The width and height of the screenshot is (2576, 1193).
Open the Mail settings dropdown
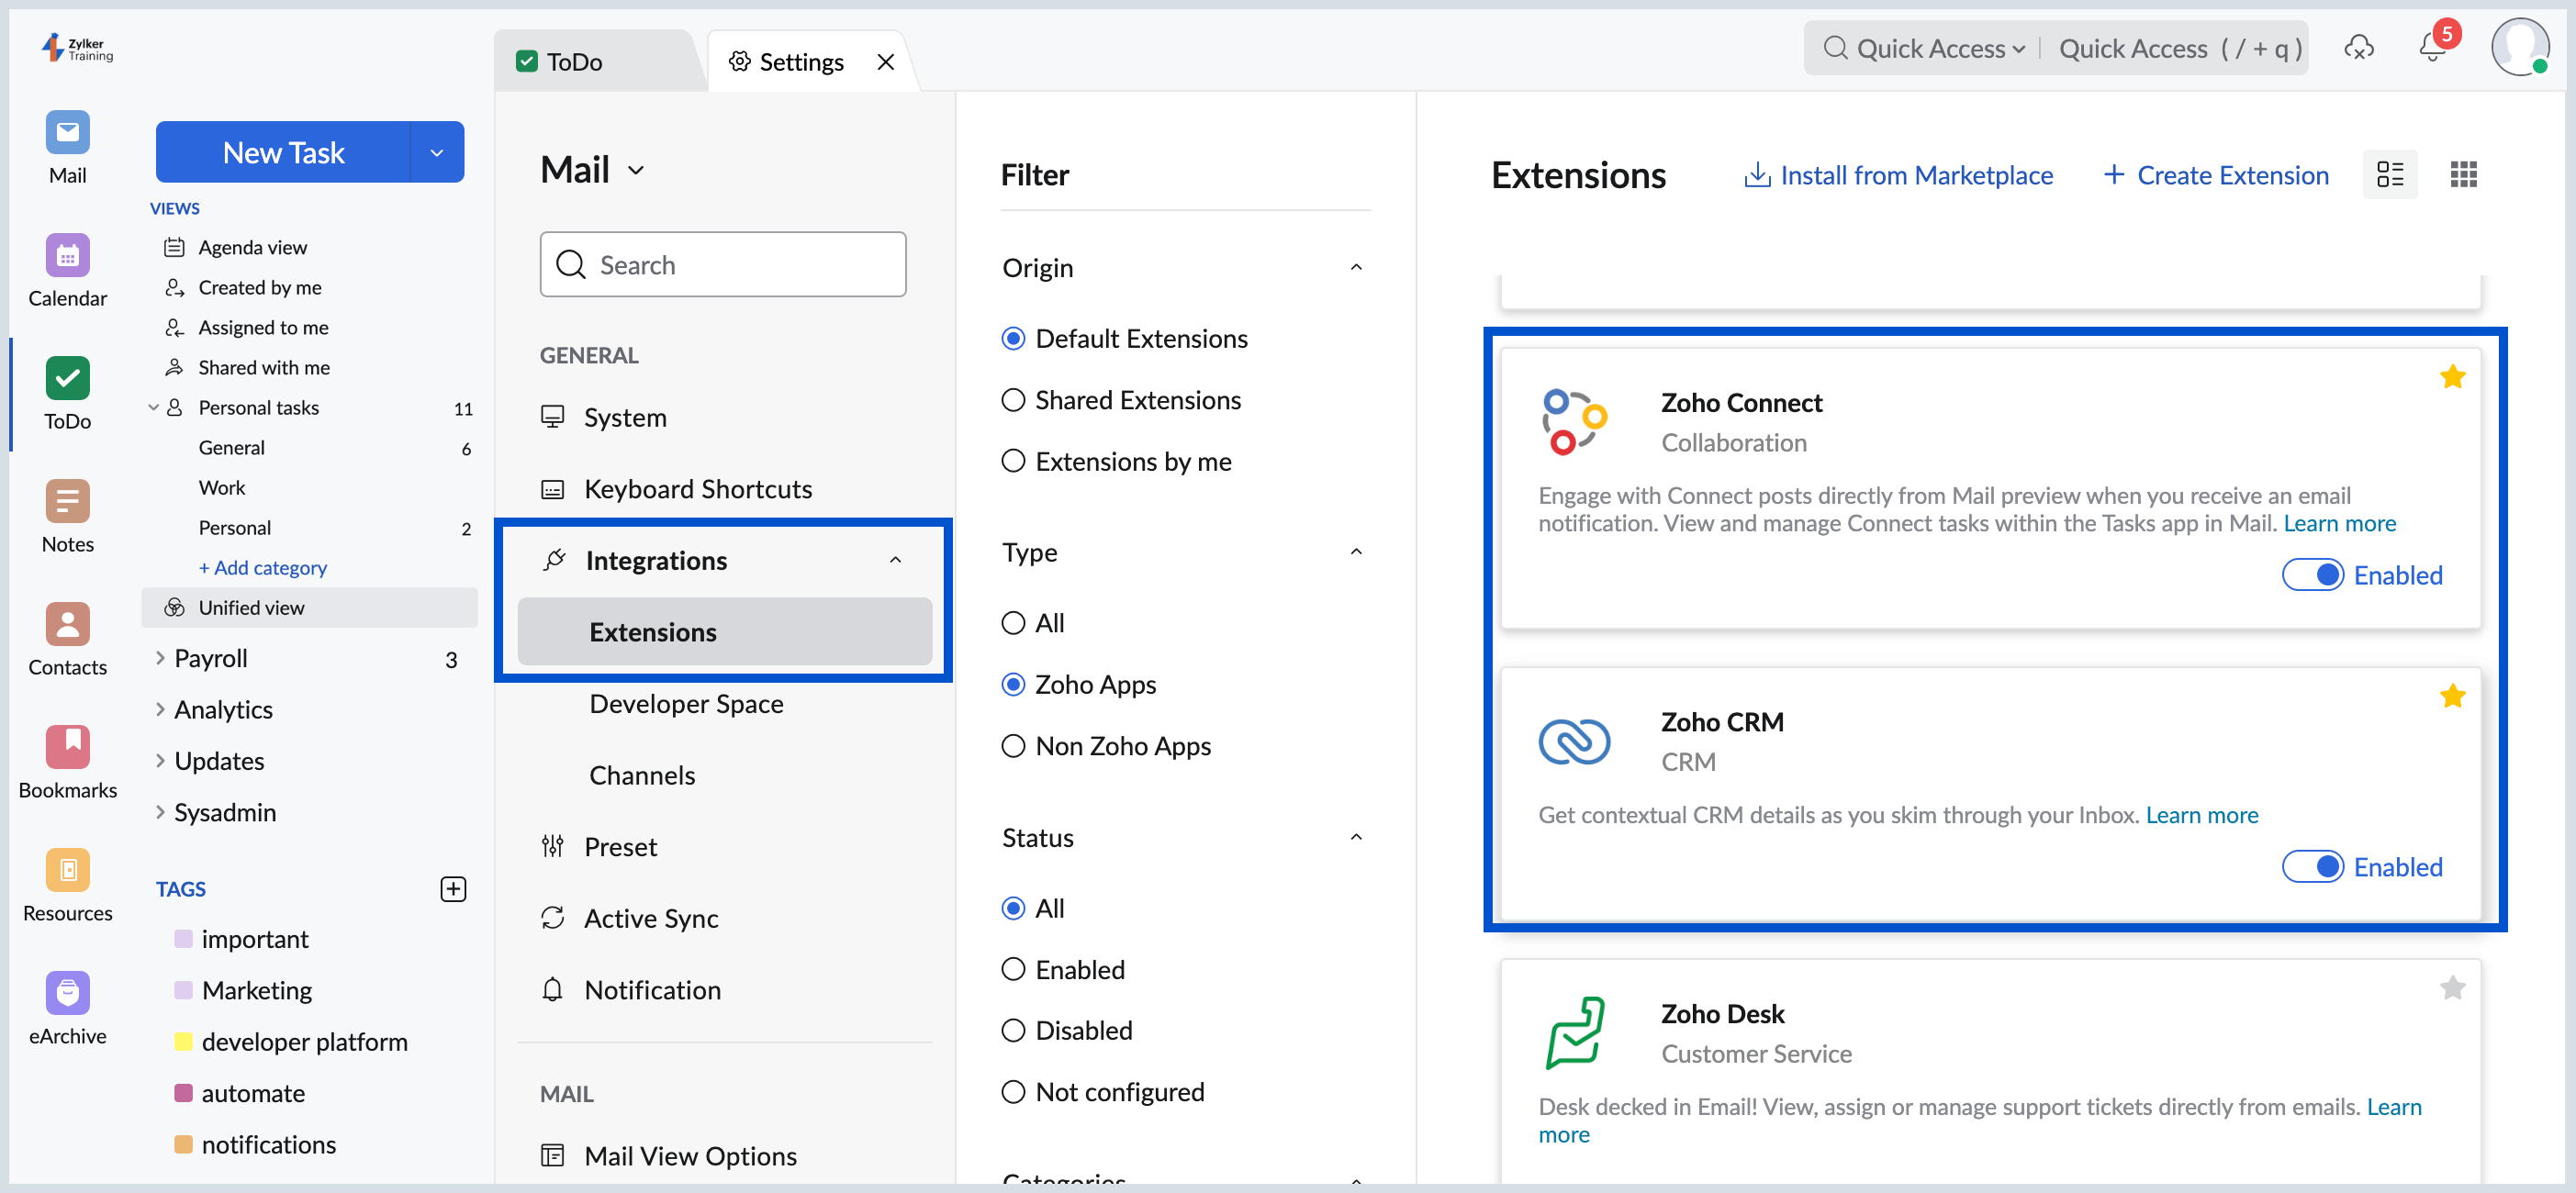636,171
